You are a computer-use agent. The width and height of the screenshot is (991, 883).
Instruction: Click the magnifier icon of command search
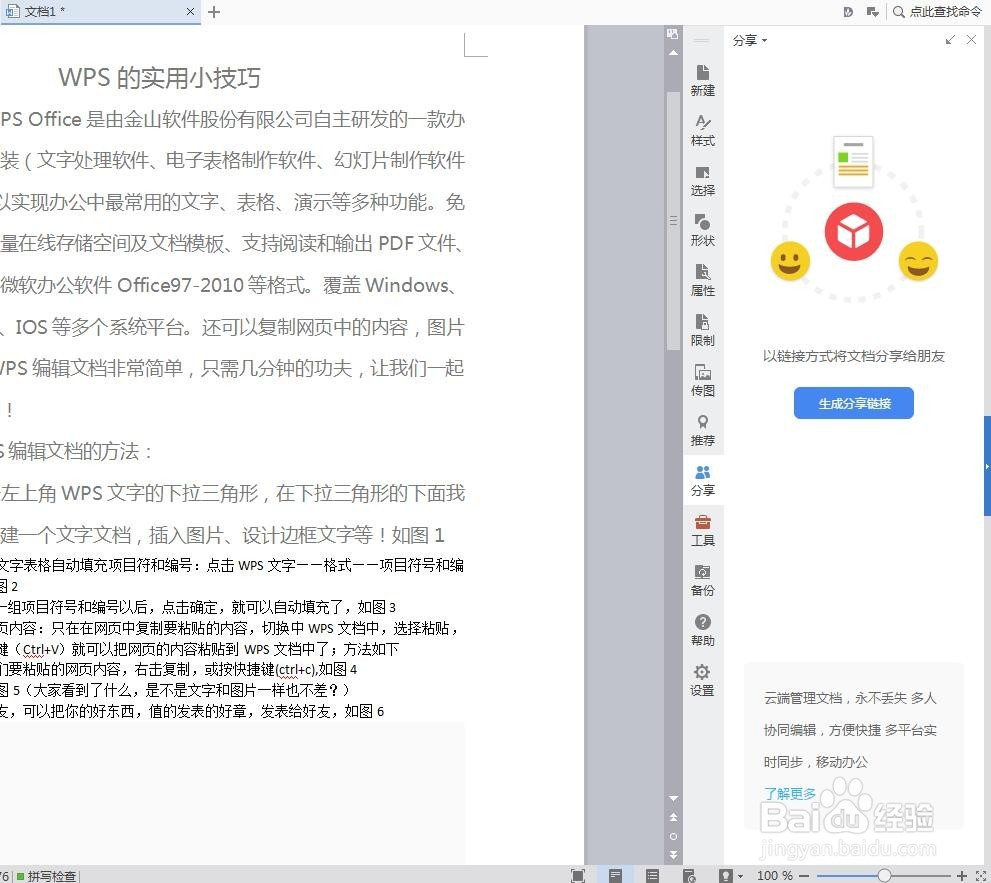898,11
